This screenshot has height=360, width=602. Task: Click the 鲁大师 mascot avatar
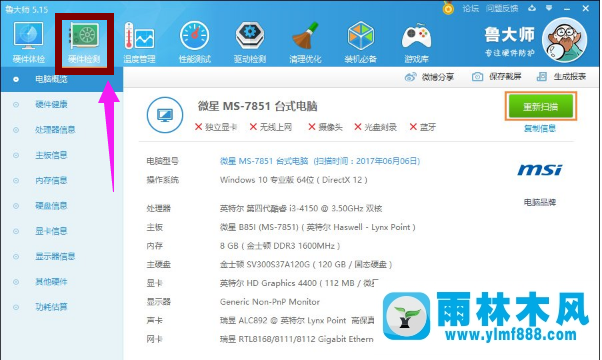tap(564, 40)
